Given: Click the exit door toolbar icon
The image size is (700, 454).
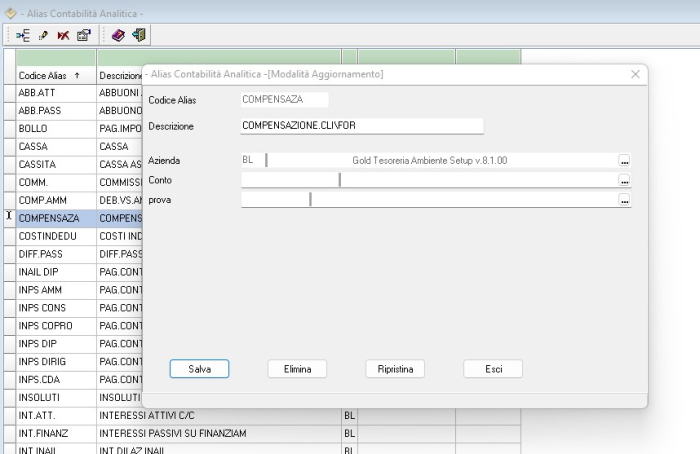Looking at the screenshot, I should (x=139, y=35).
